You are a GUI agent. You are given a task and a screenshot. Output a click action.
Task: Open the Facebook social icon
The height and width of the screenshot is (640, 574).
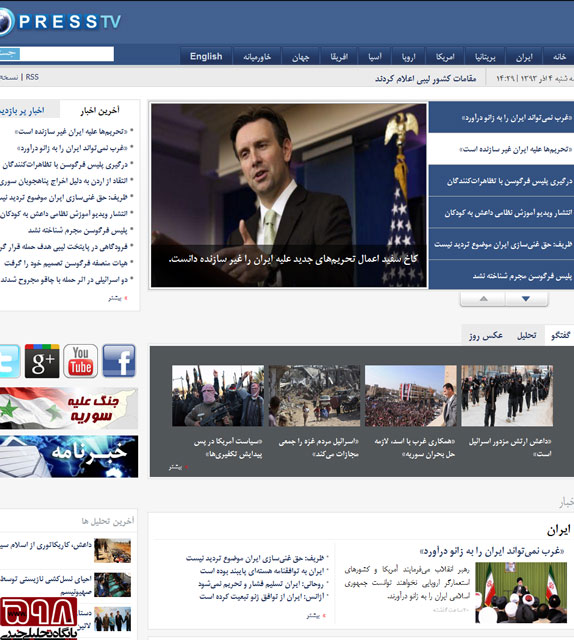pos(119,361)
